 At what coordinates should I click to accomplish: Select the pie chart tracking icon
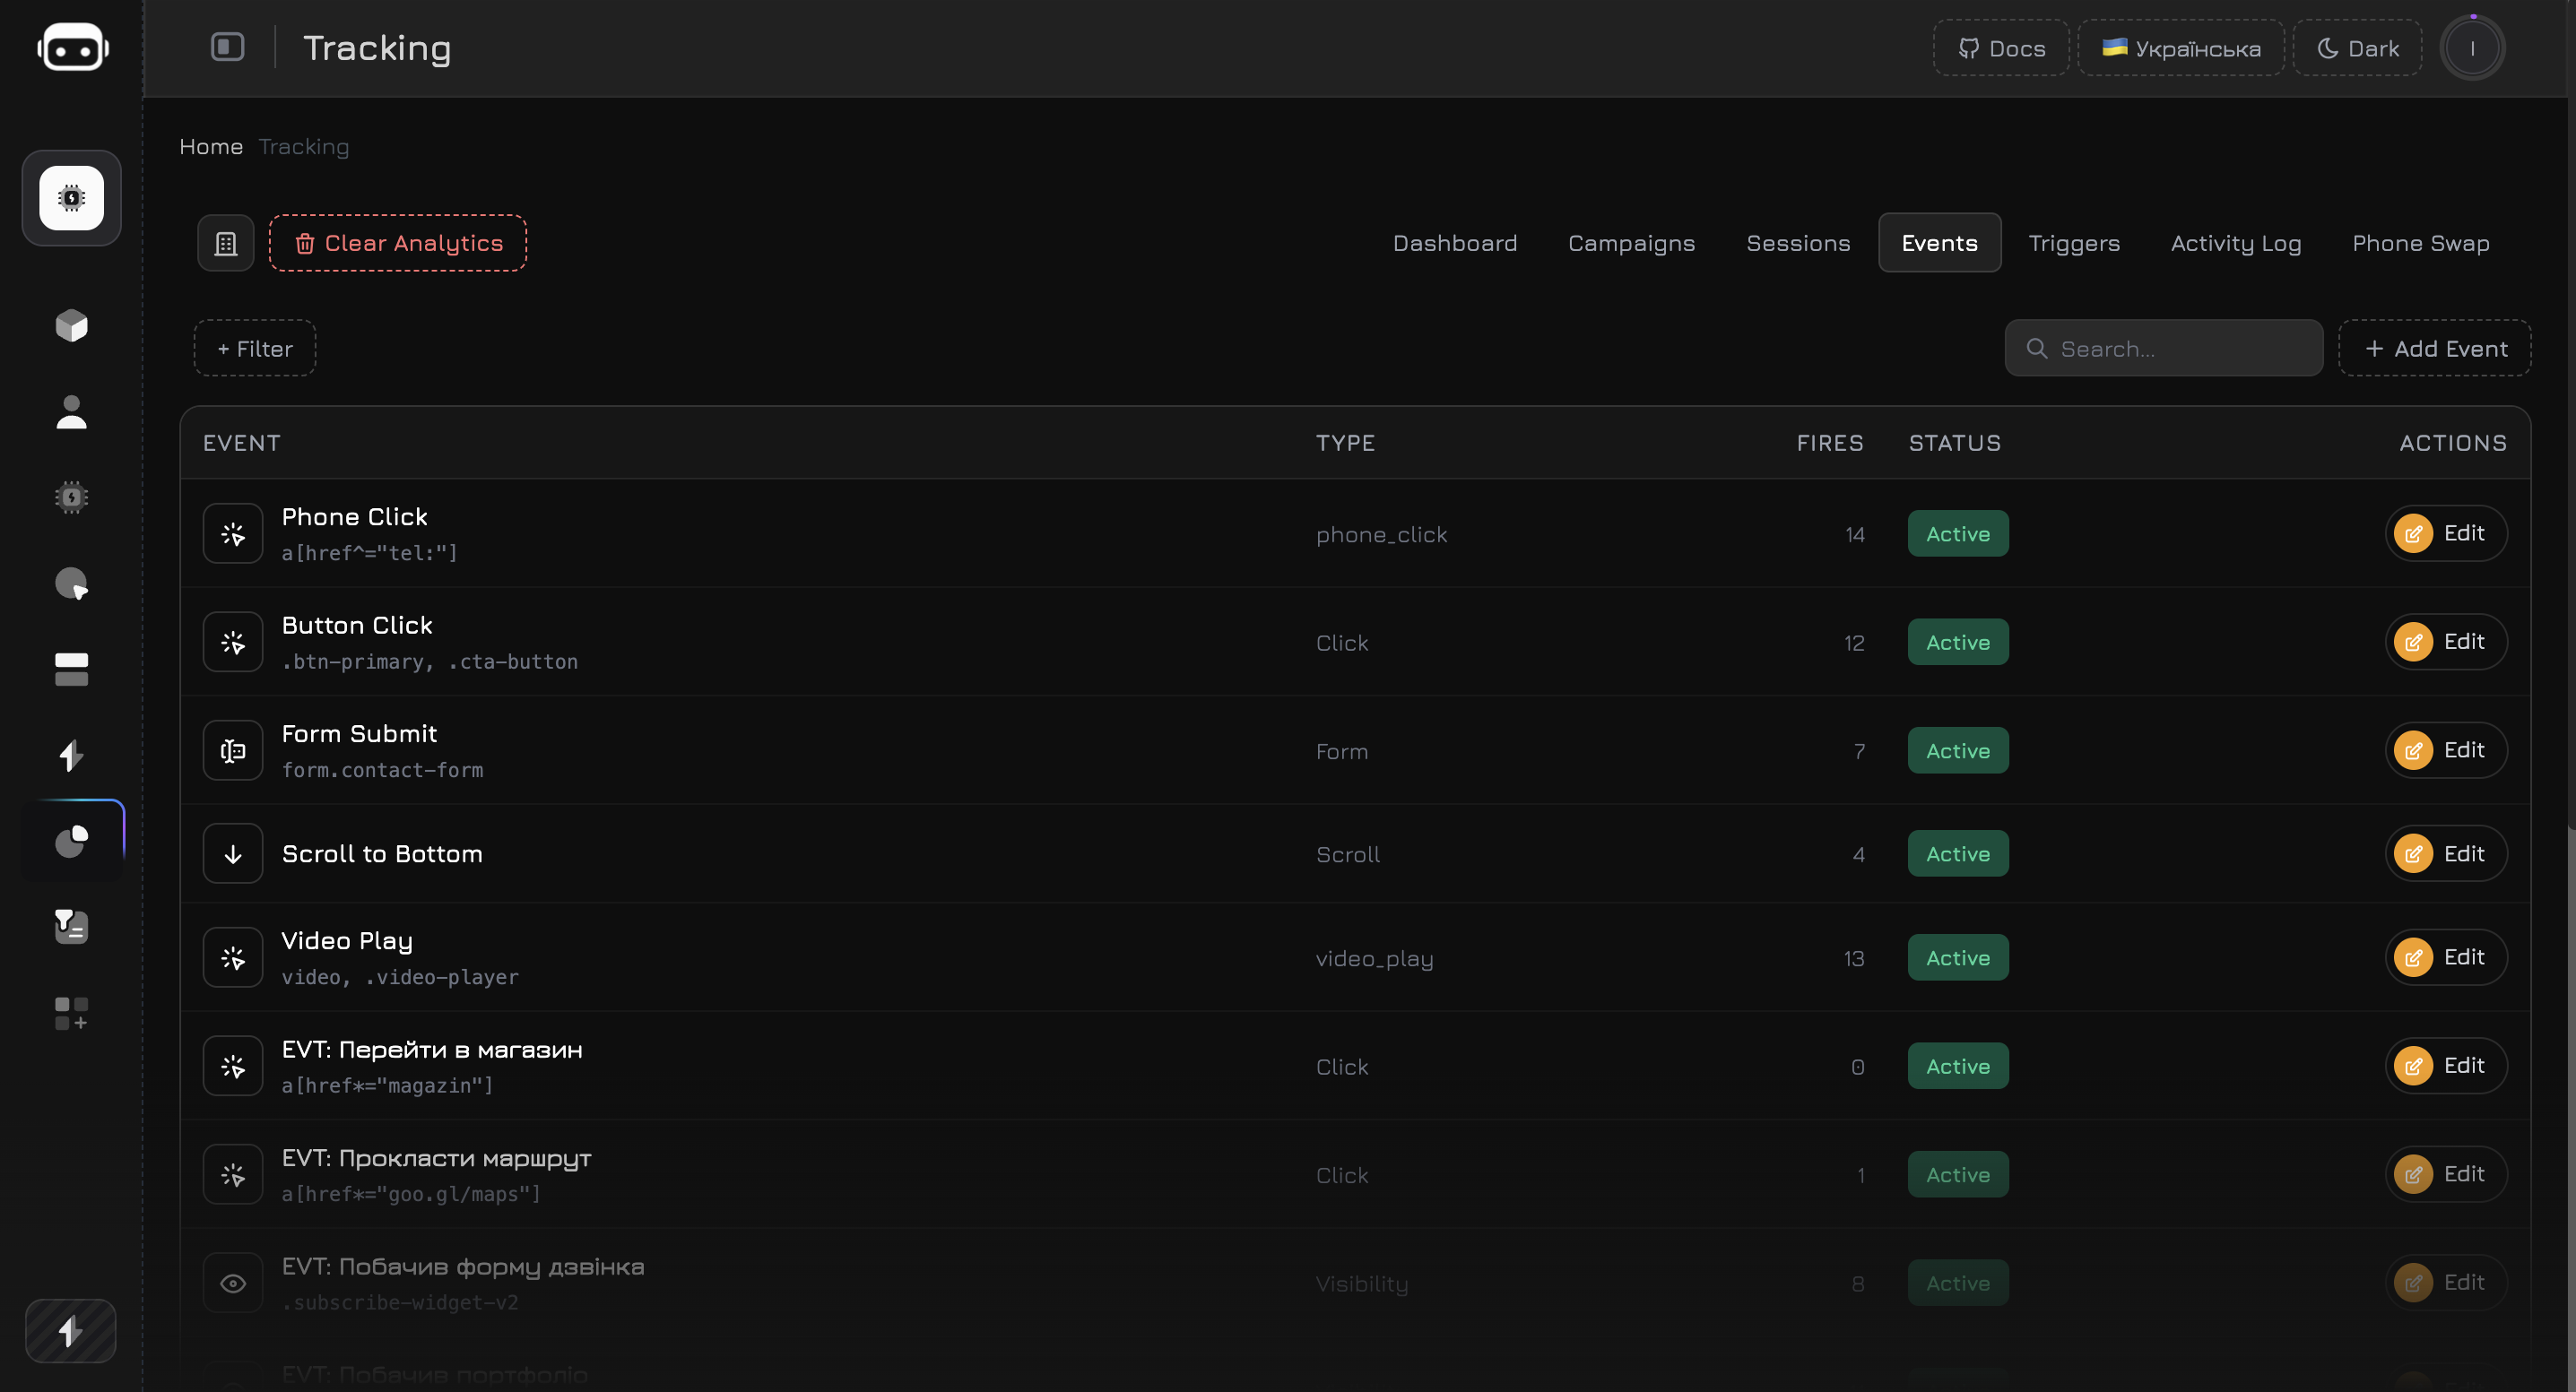coord(72,841)
